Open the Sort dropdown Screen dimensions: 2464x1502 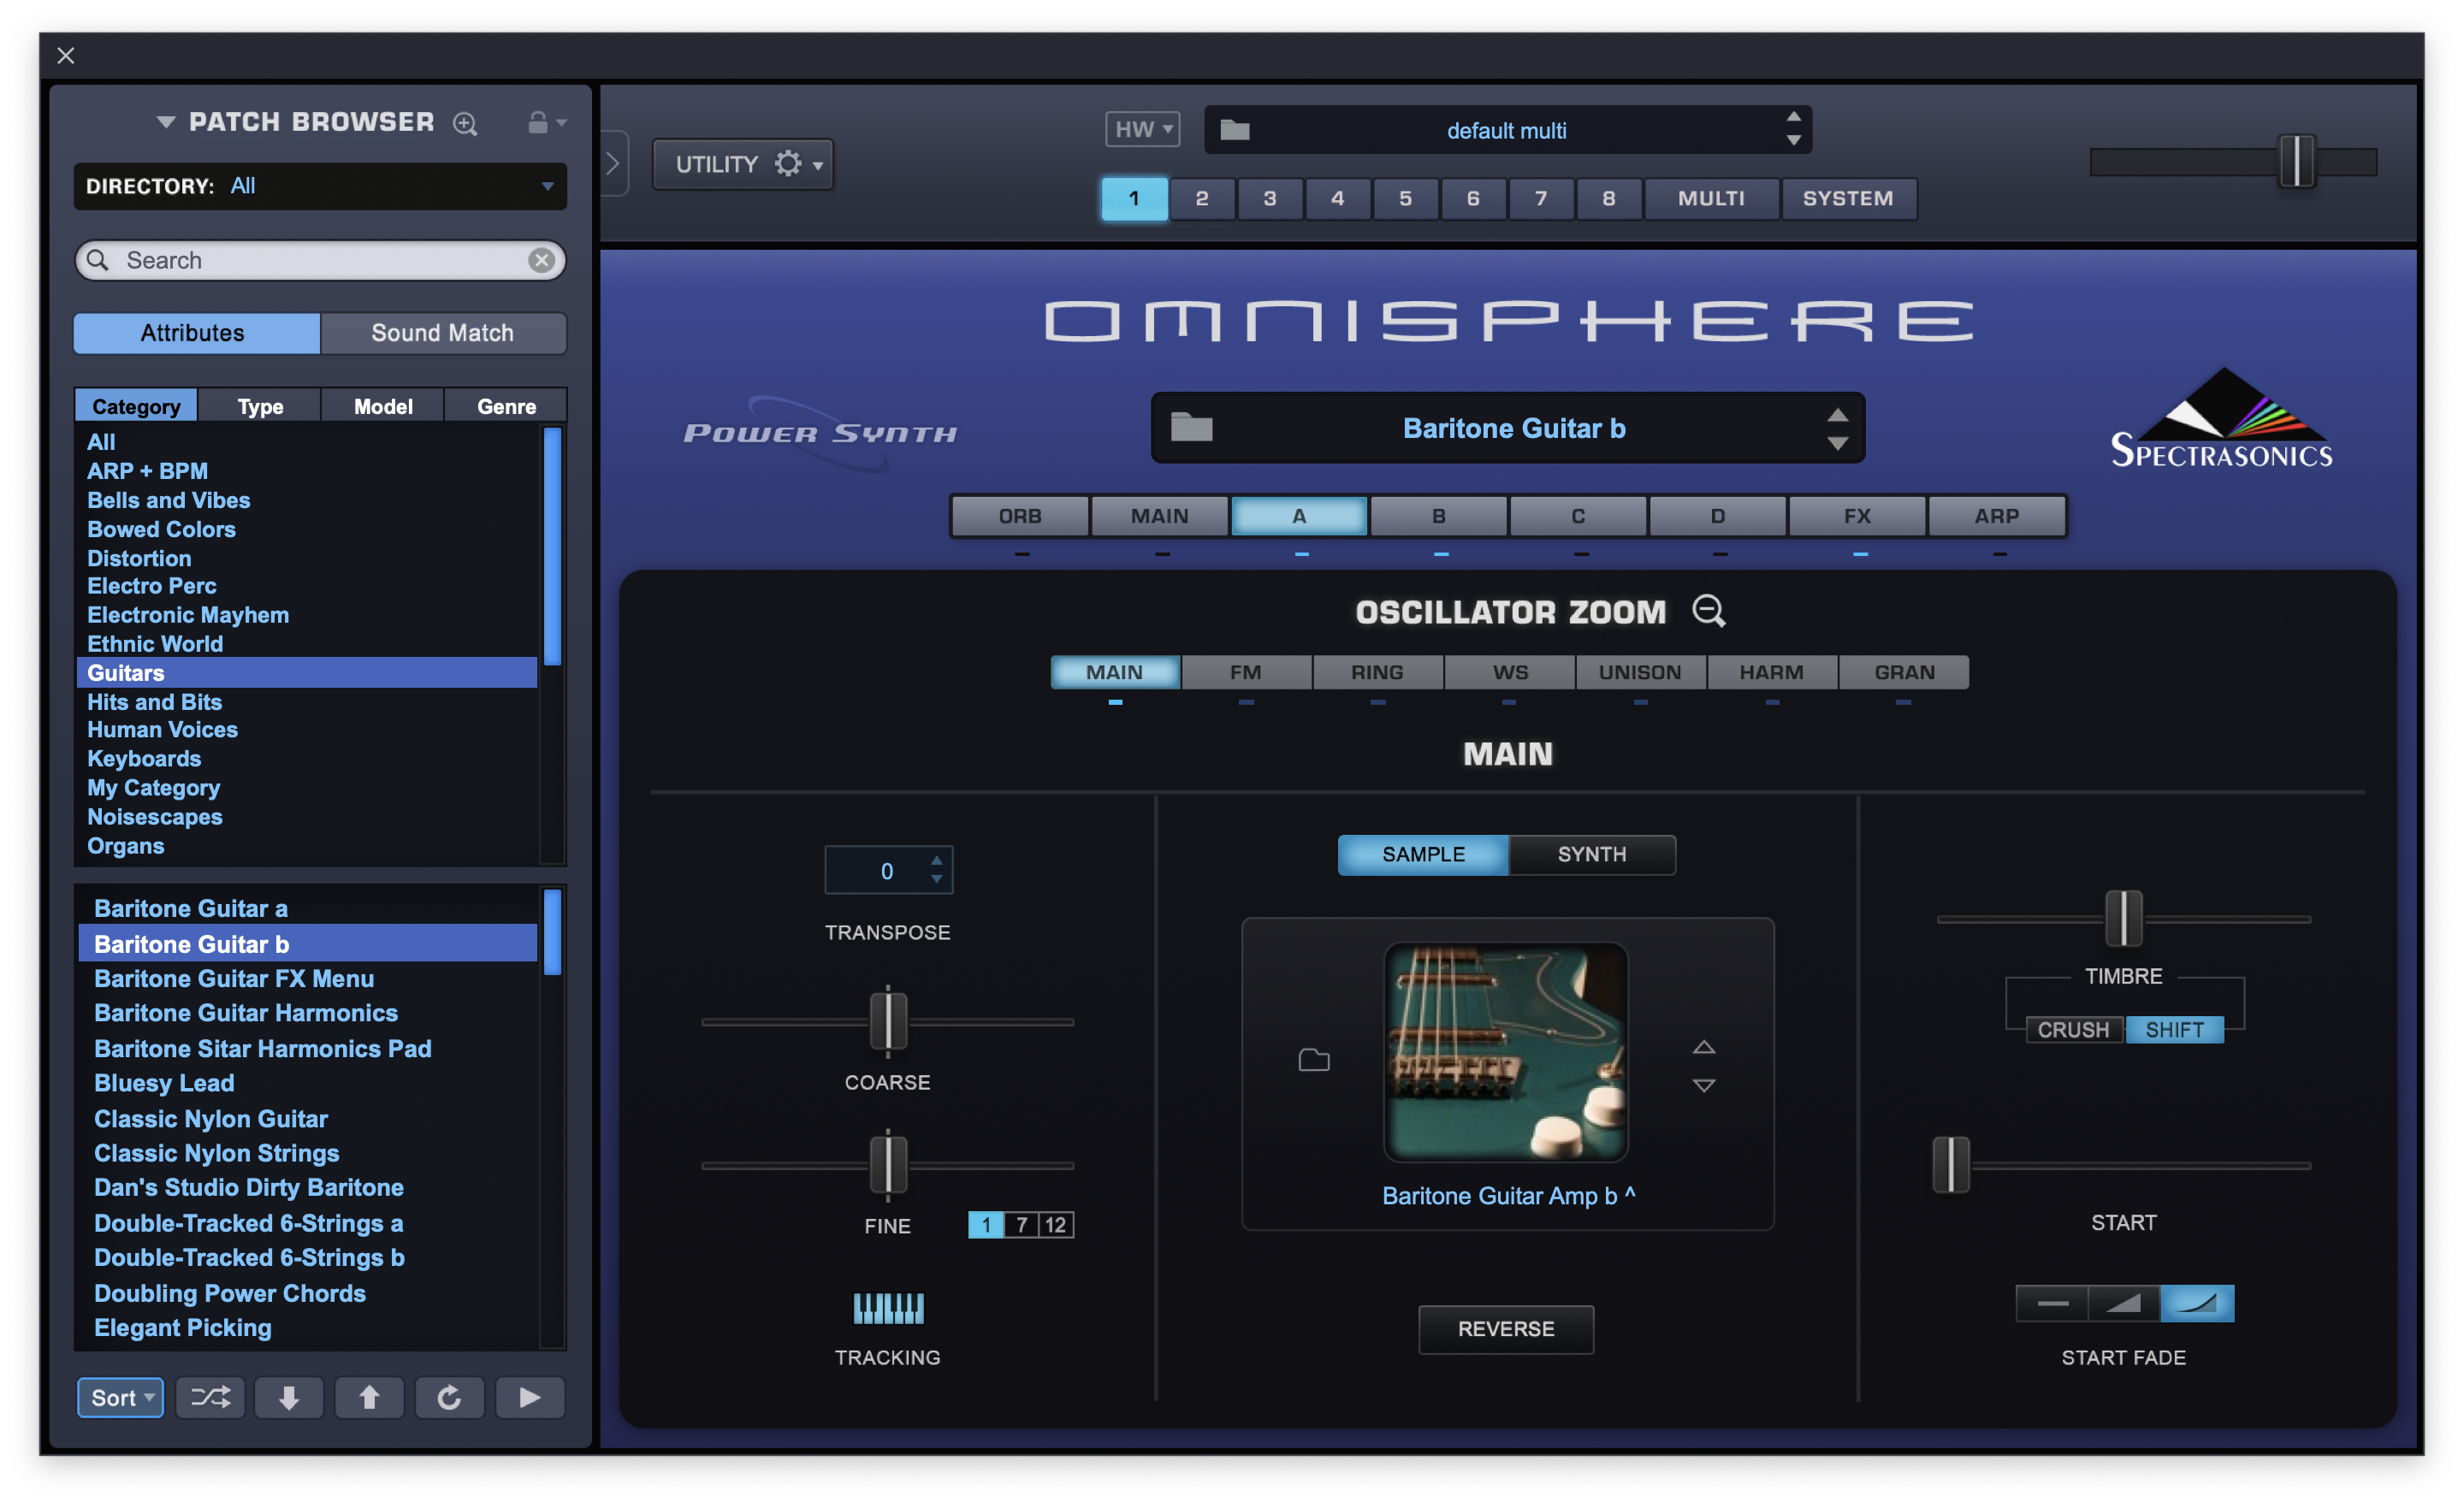point(121,1396)
